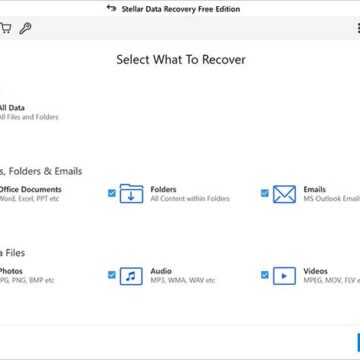
Task: Click 'All Content within Folders' text
Action: pyautogui.click(x=190, y=199)
